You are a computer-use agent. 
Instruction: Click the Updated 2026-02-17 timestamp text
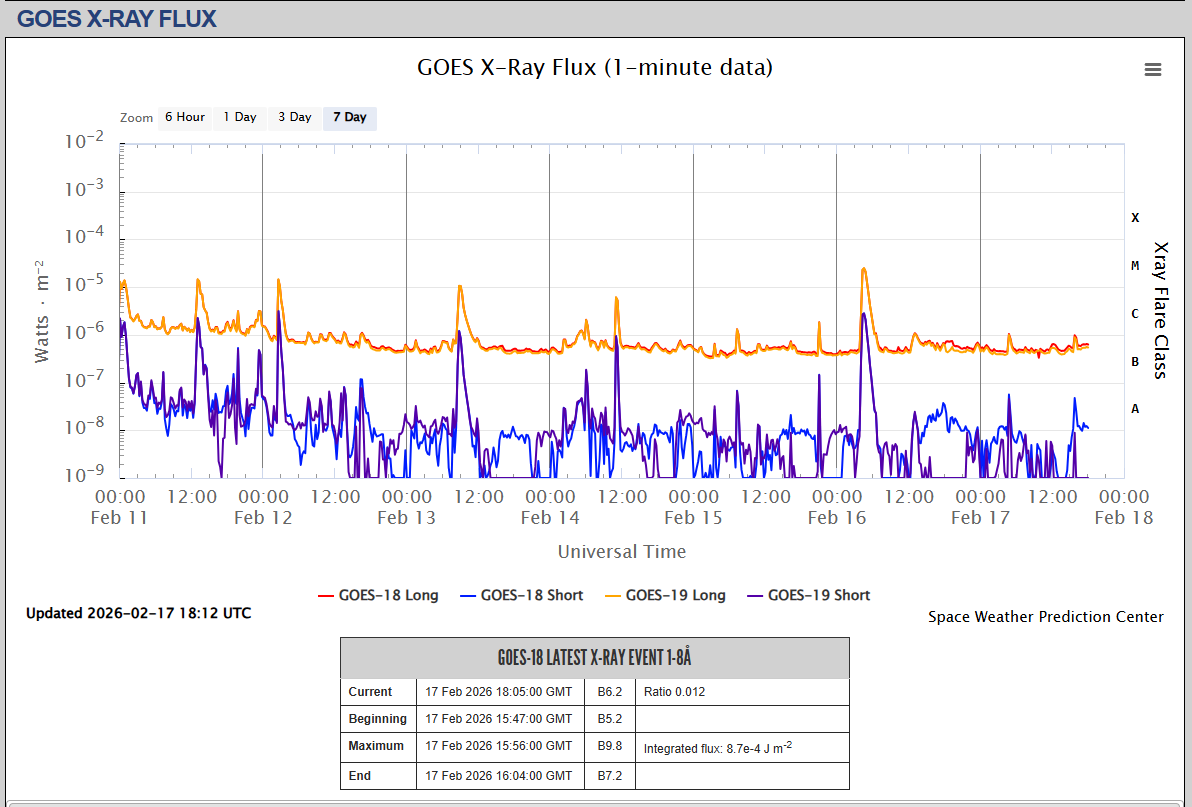pos(139,613)
